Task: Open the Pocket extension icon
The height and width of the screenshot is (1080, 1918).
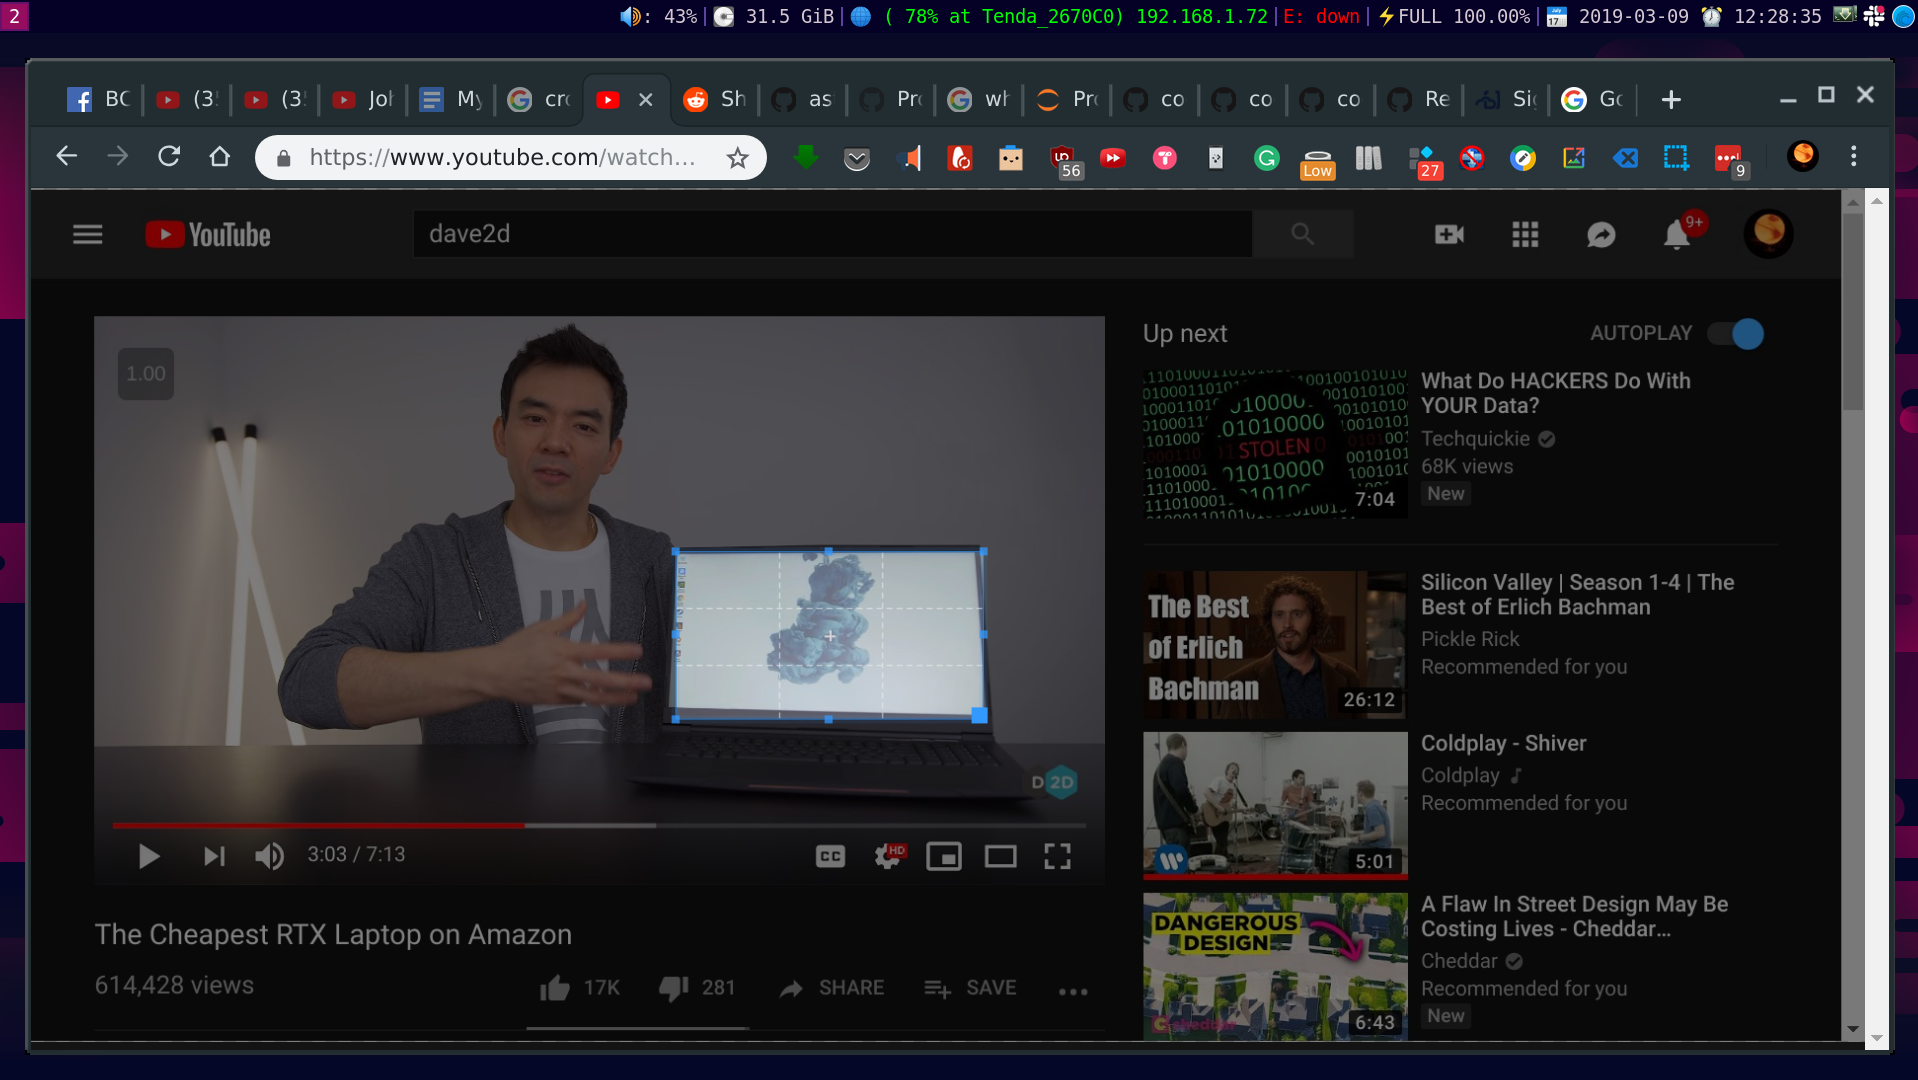Action: (x=857, y=158)
